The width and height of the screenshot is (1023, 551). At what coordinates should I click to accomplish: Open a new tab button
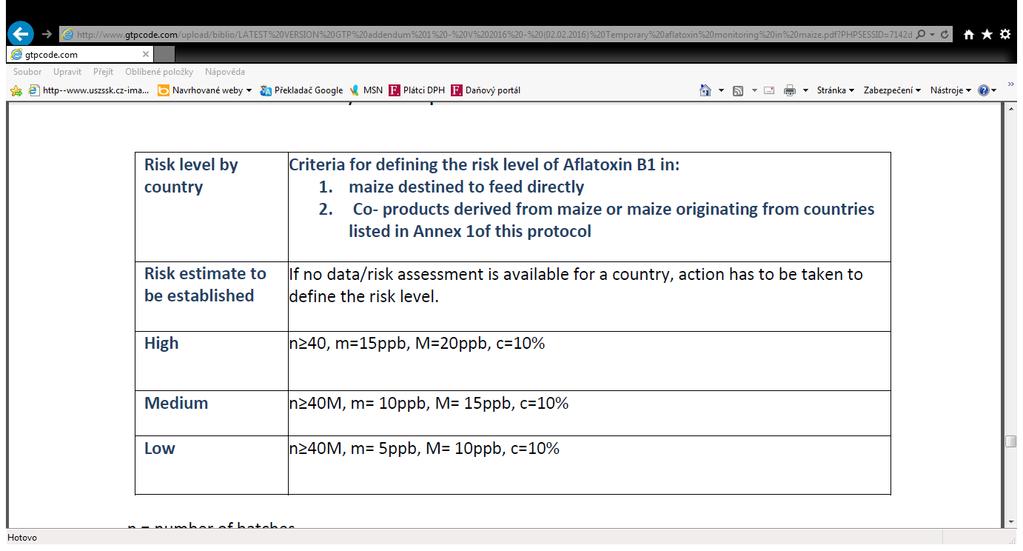164,54
